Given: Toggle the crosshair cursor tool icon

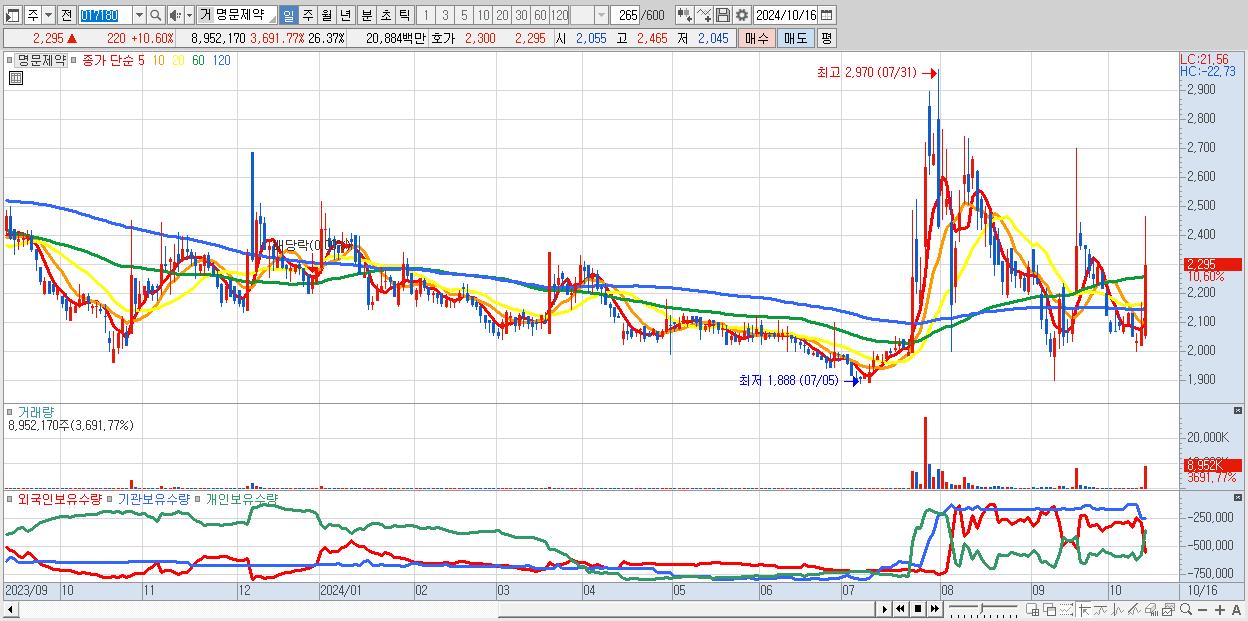Looking at the screenshot, I should pyautogui.click(x=1085, y=610).
